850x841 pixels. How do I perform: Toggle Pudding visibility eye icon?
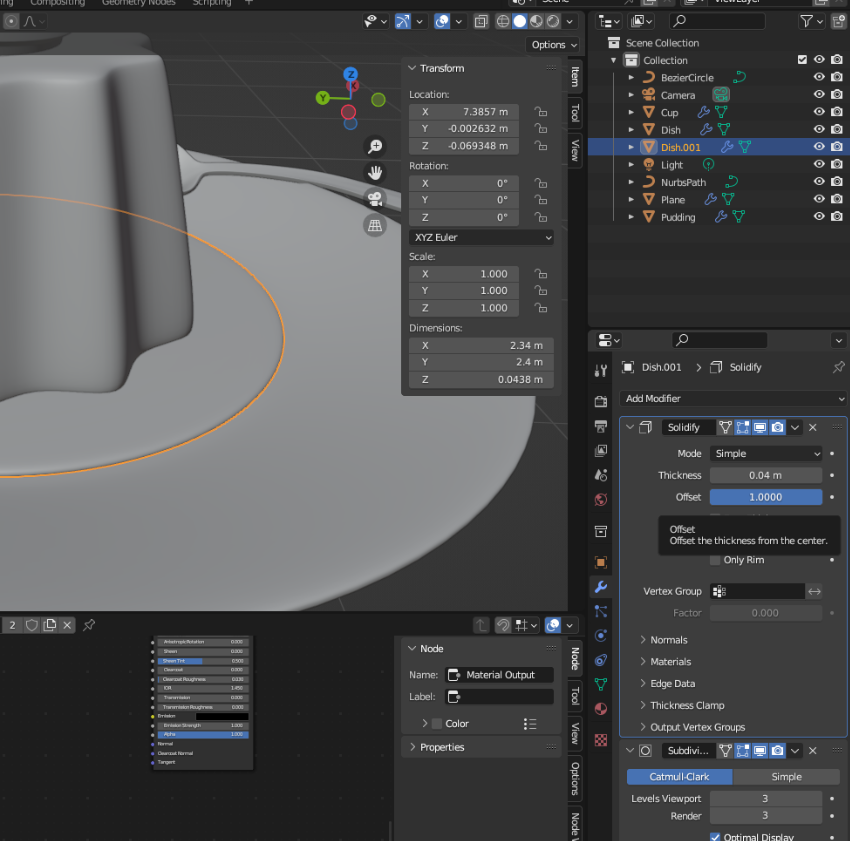click(819, 216)
